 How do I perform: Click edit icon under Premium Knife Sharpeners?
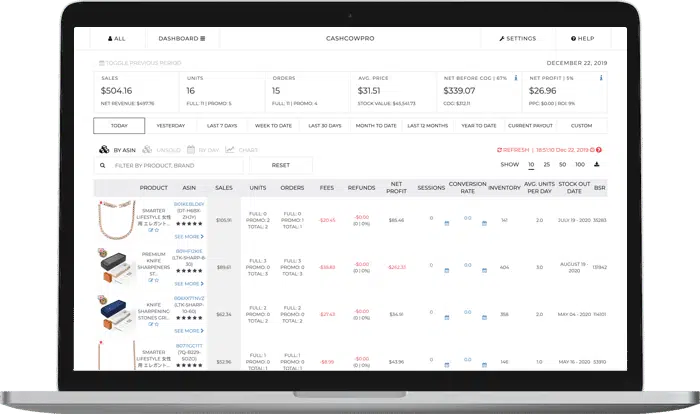[150, 280]
